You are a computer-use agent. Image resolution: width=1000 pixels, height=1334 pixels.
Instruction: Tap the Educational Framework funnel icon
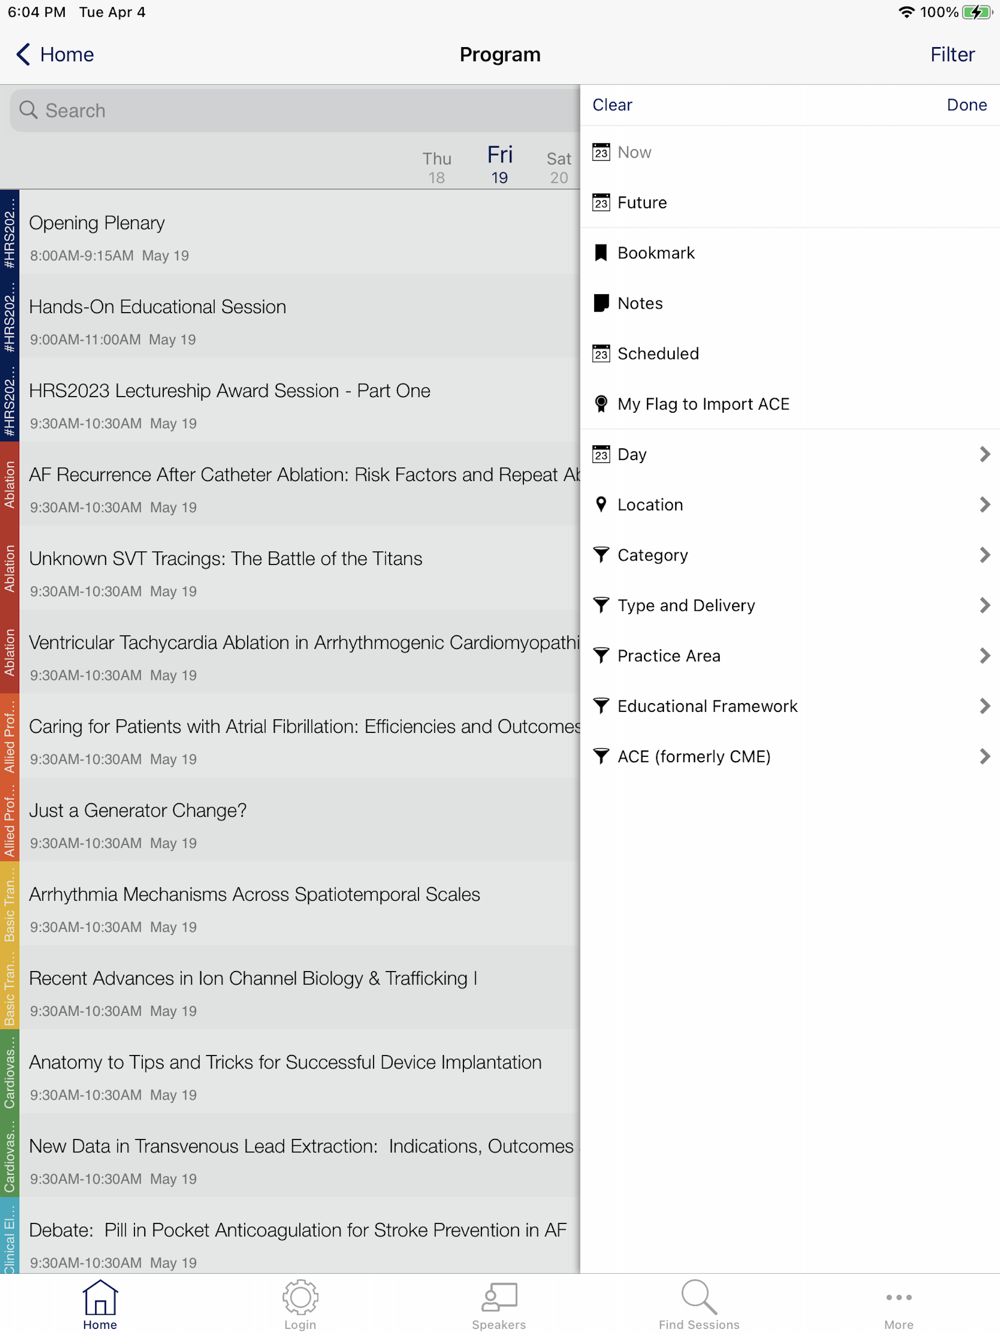[601, 706]
